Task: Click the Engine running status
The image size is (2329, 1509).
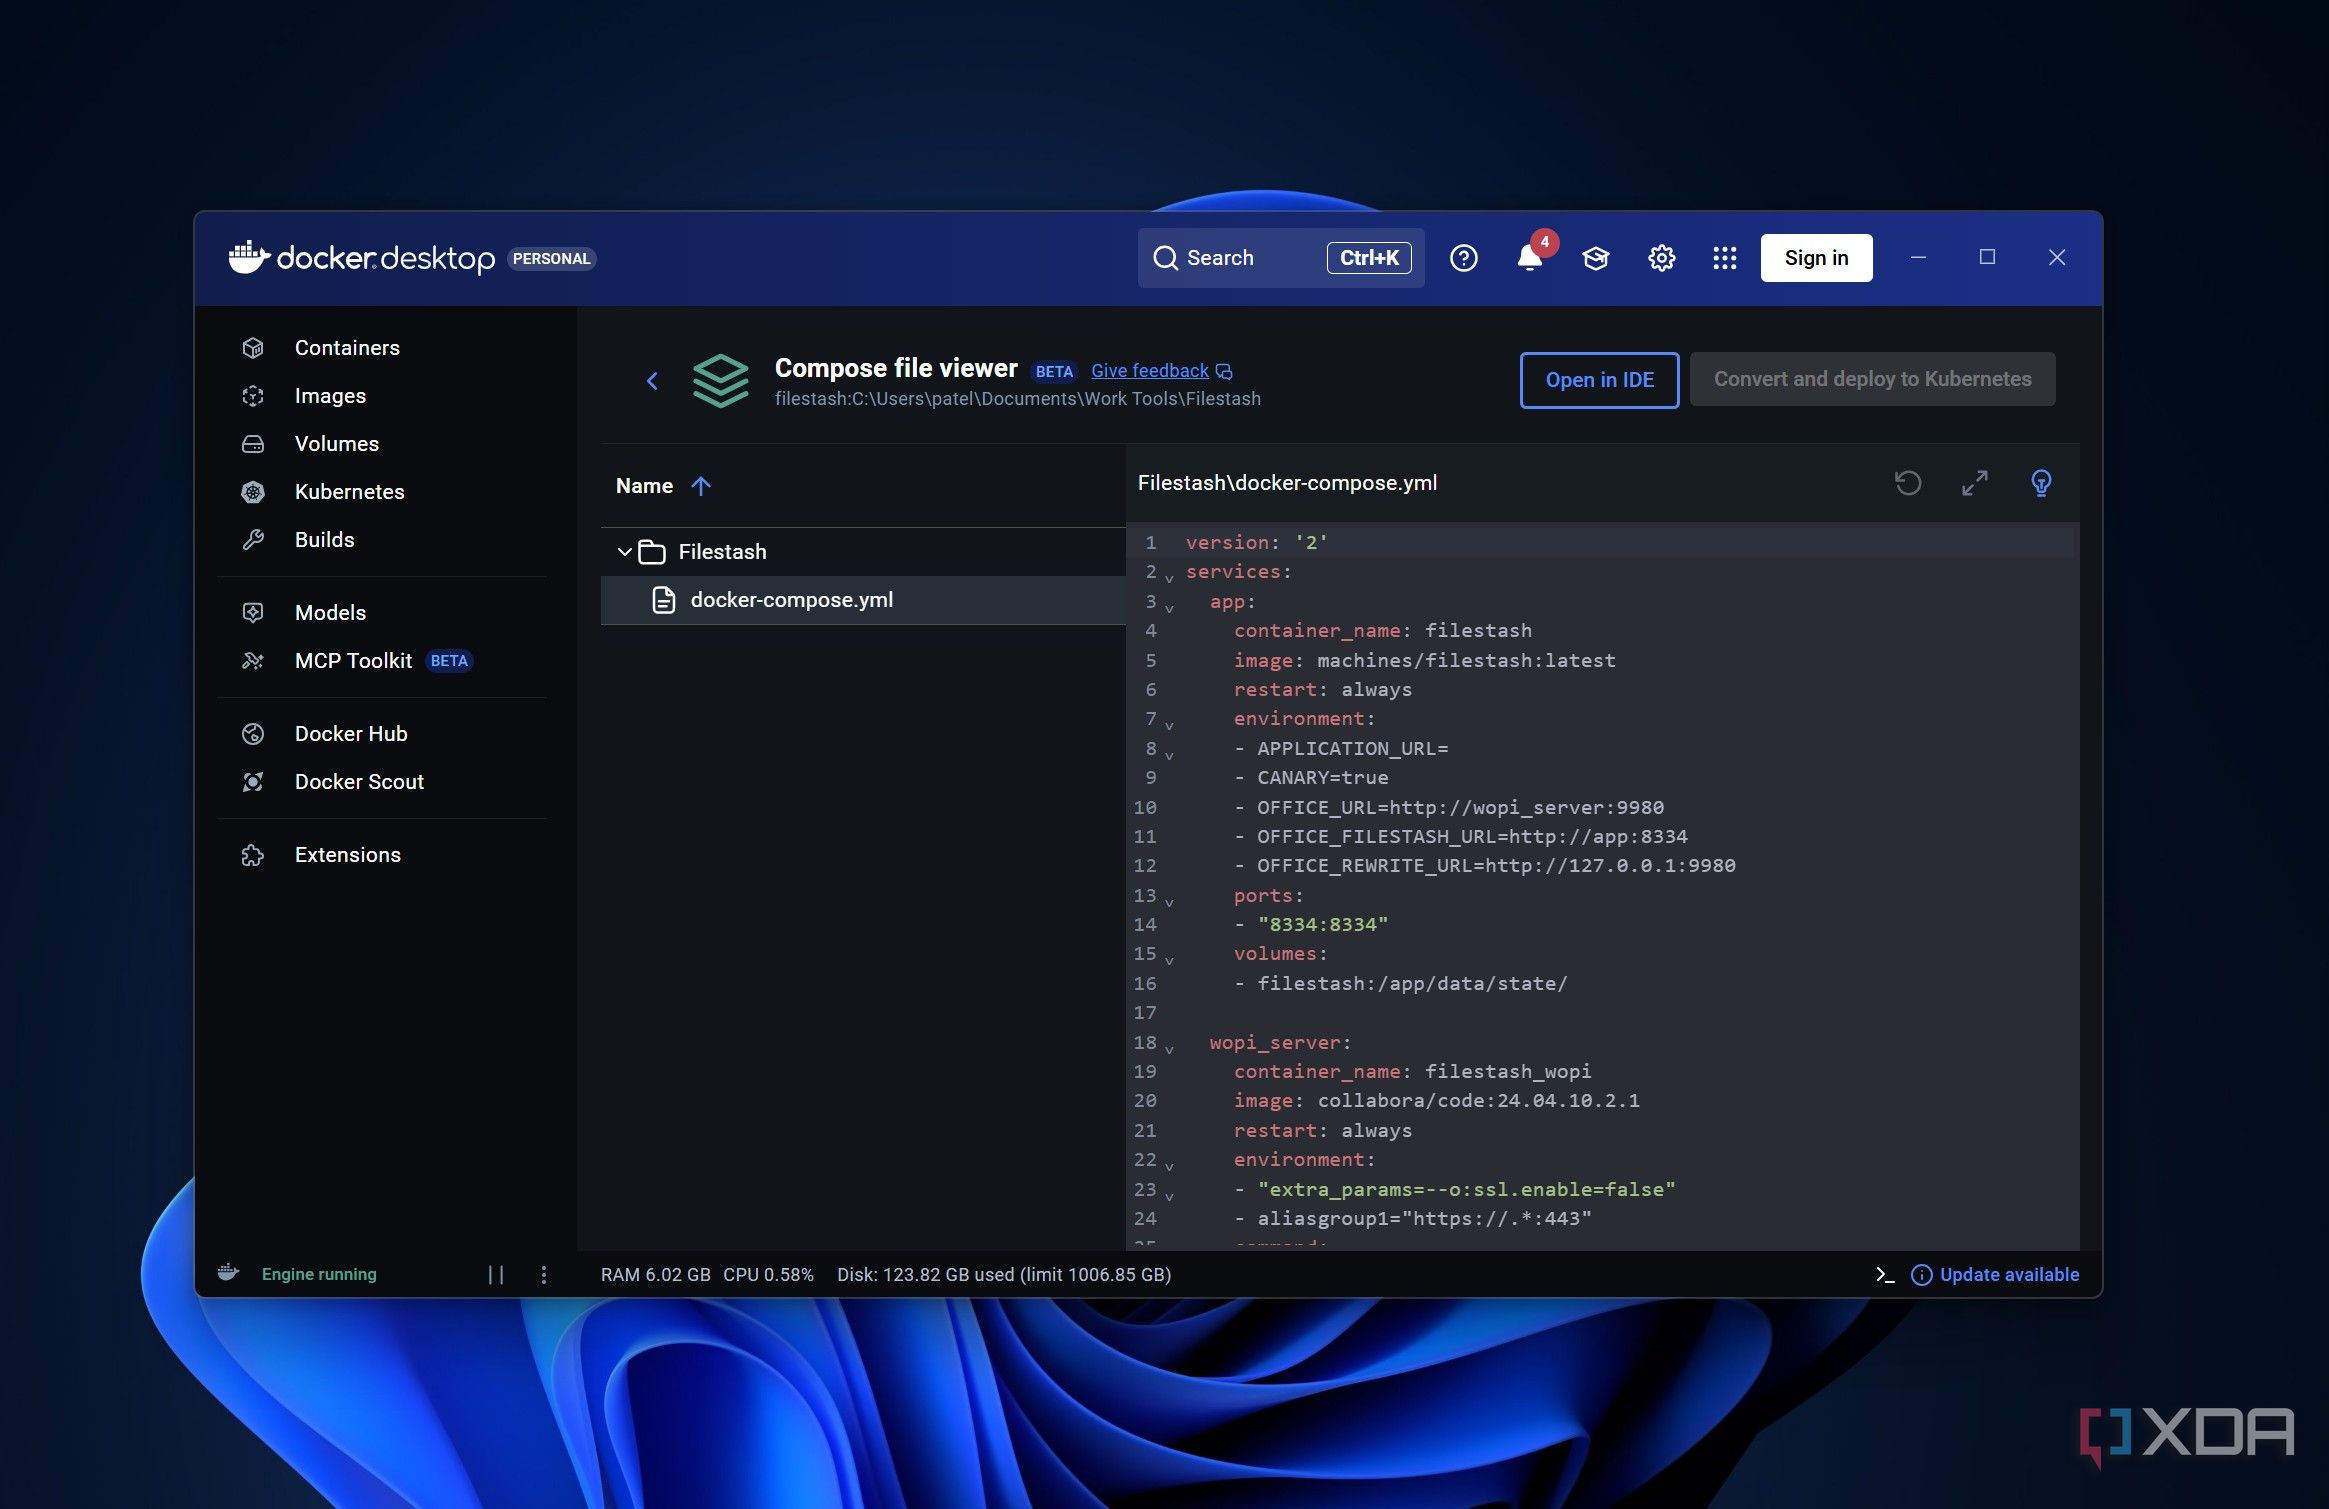Action: 319,1275
